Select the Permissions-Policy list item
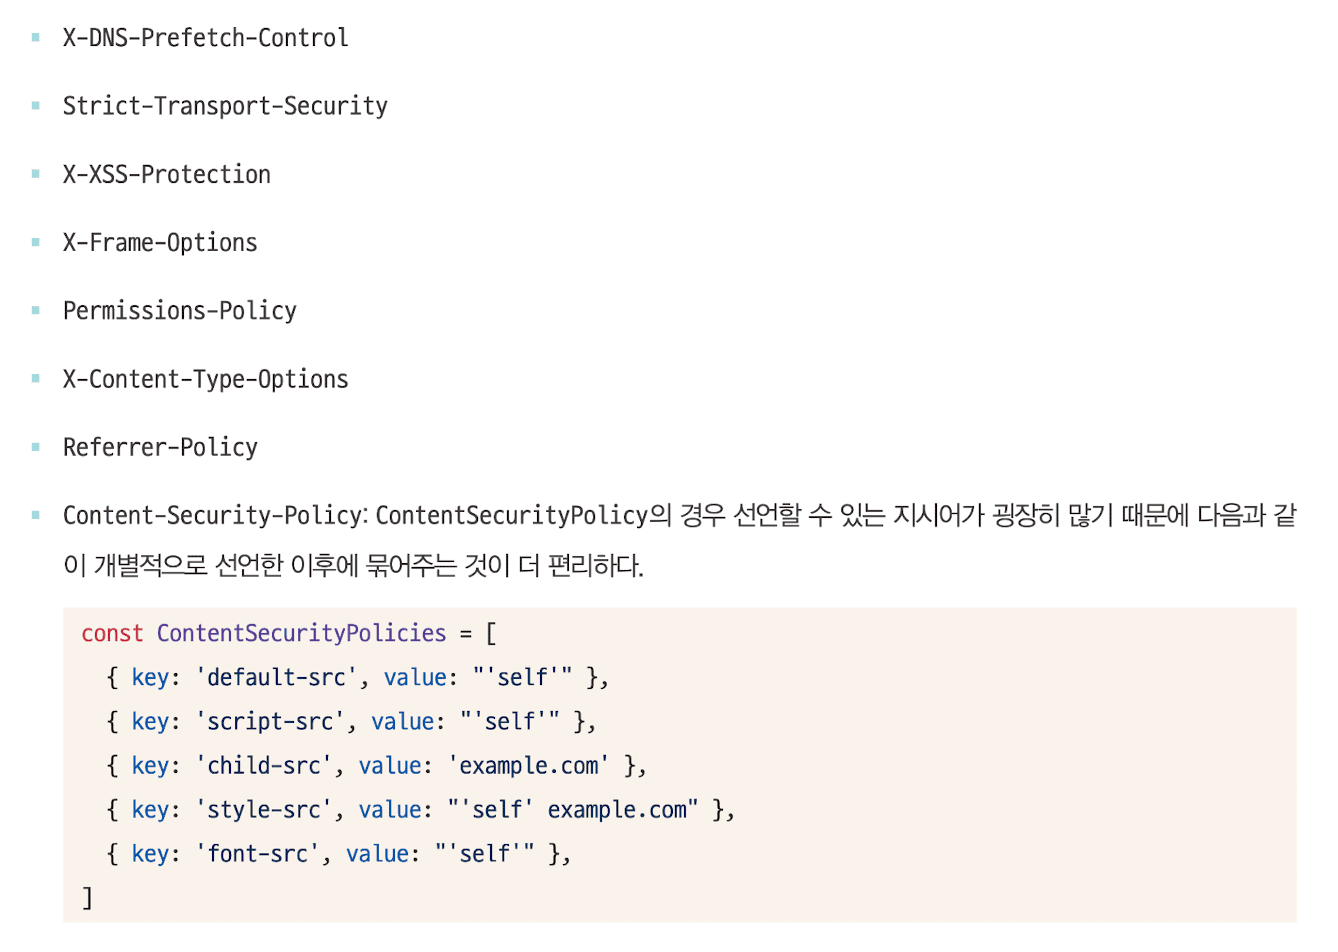 tap(180, 311)
